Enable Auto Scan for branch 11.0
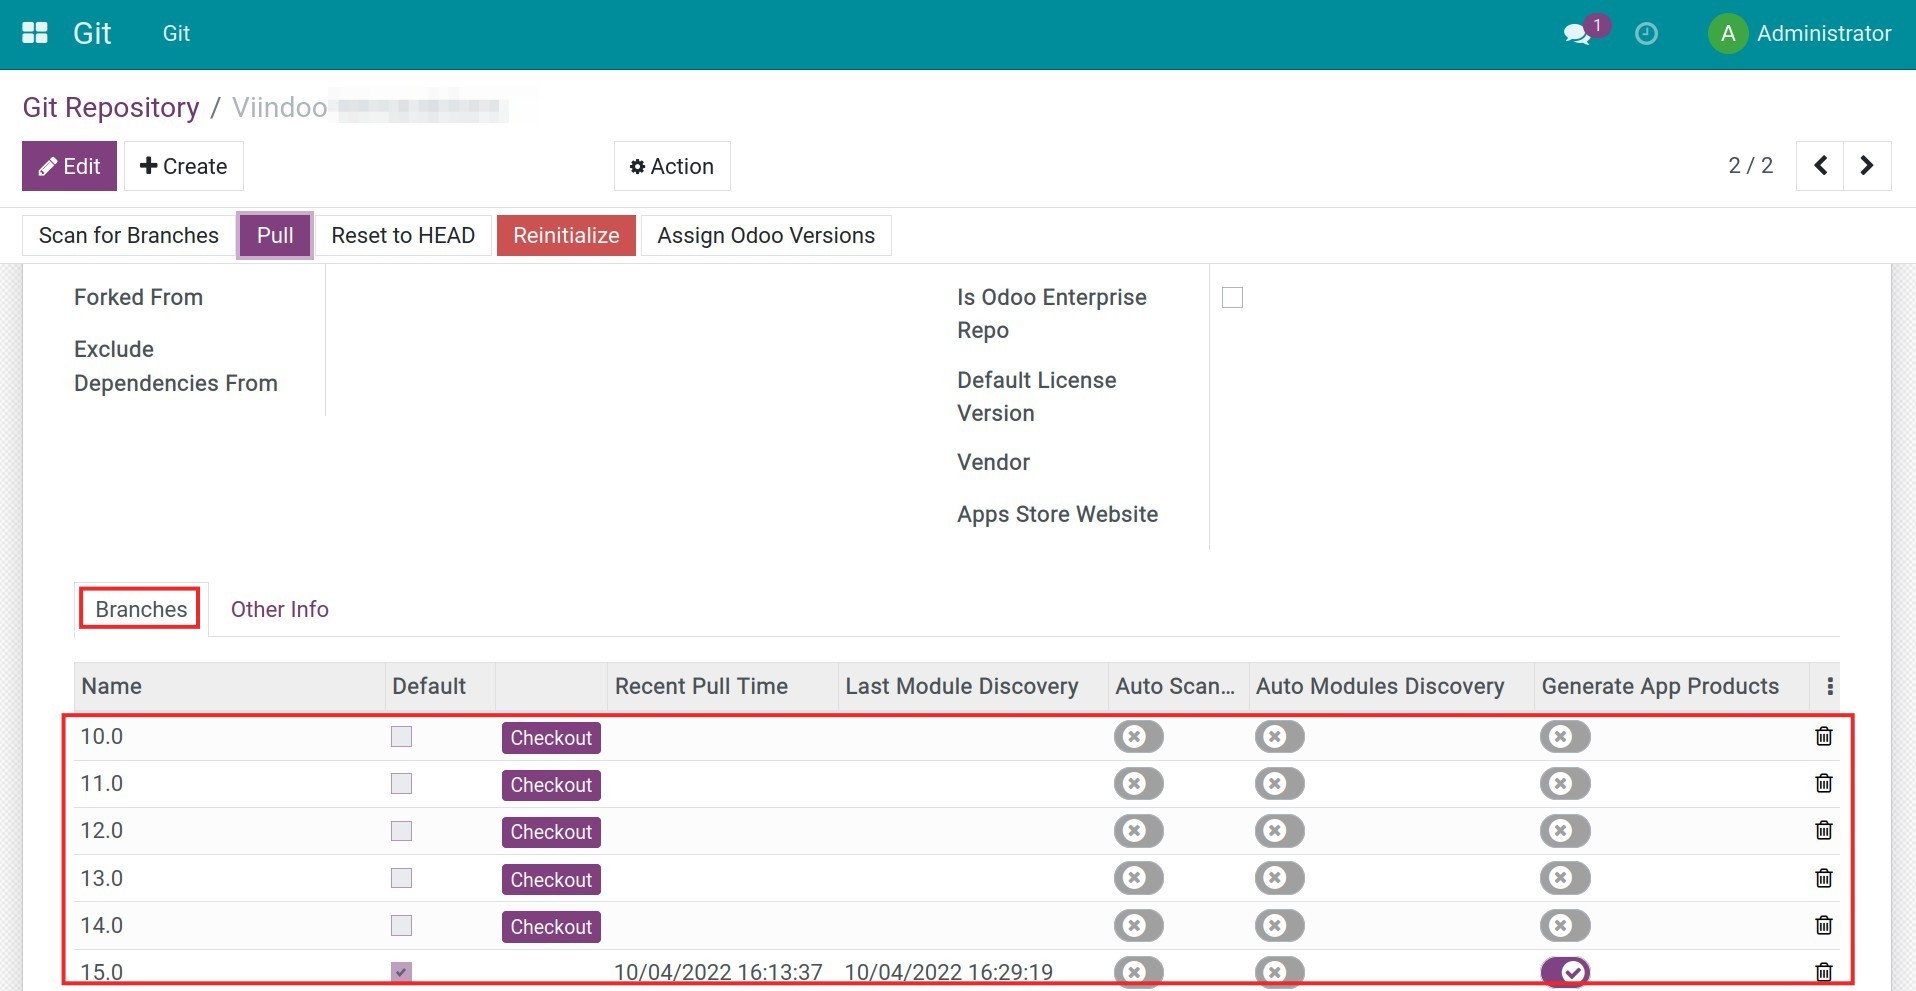The height and width of the screenshot is (991, 1916). (1138, 784)
